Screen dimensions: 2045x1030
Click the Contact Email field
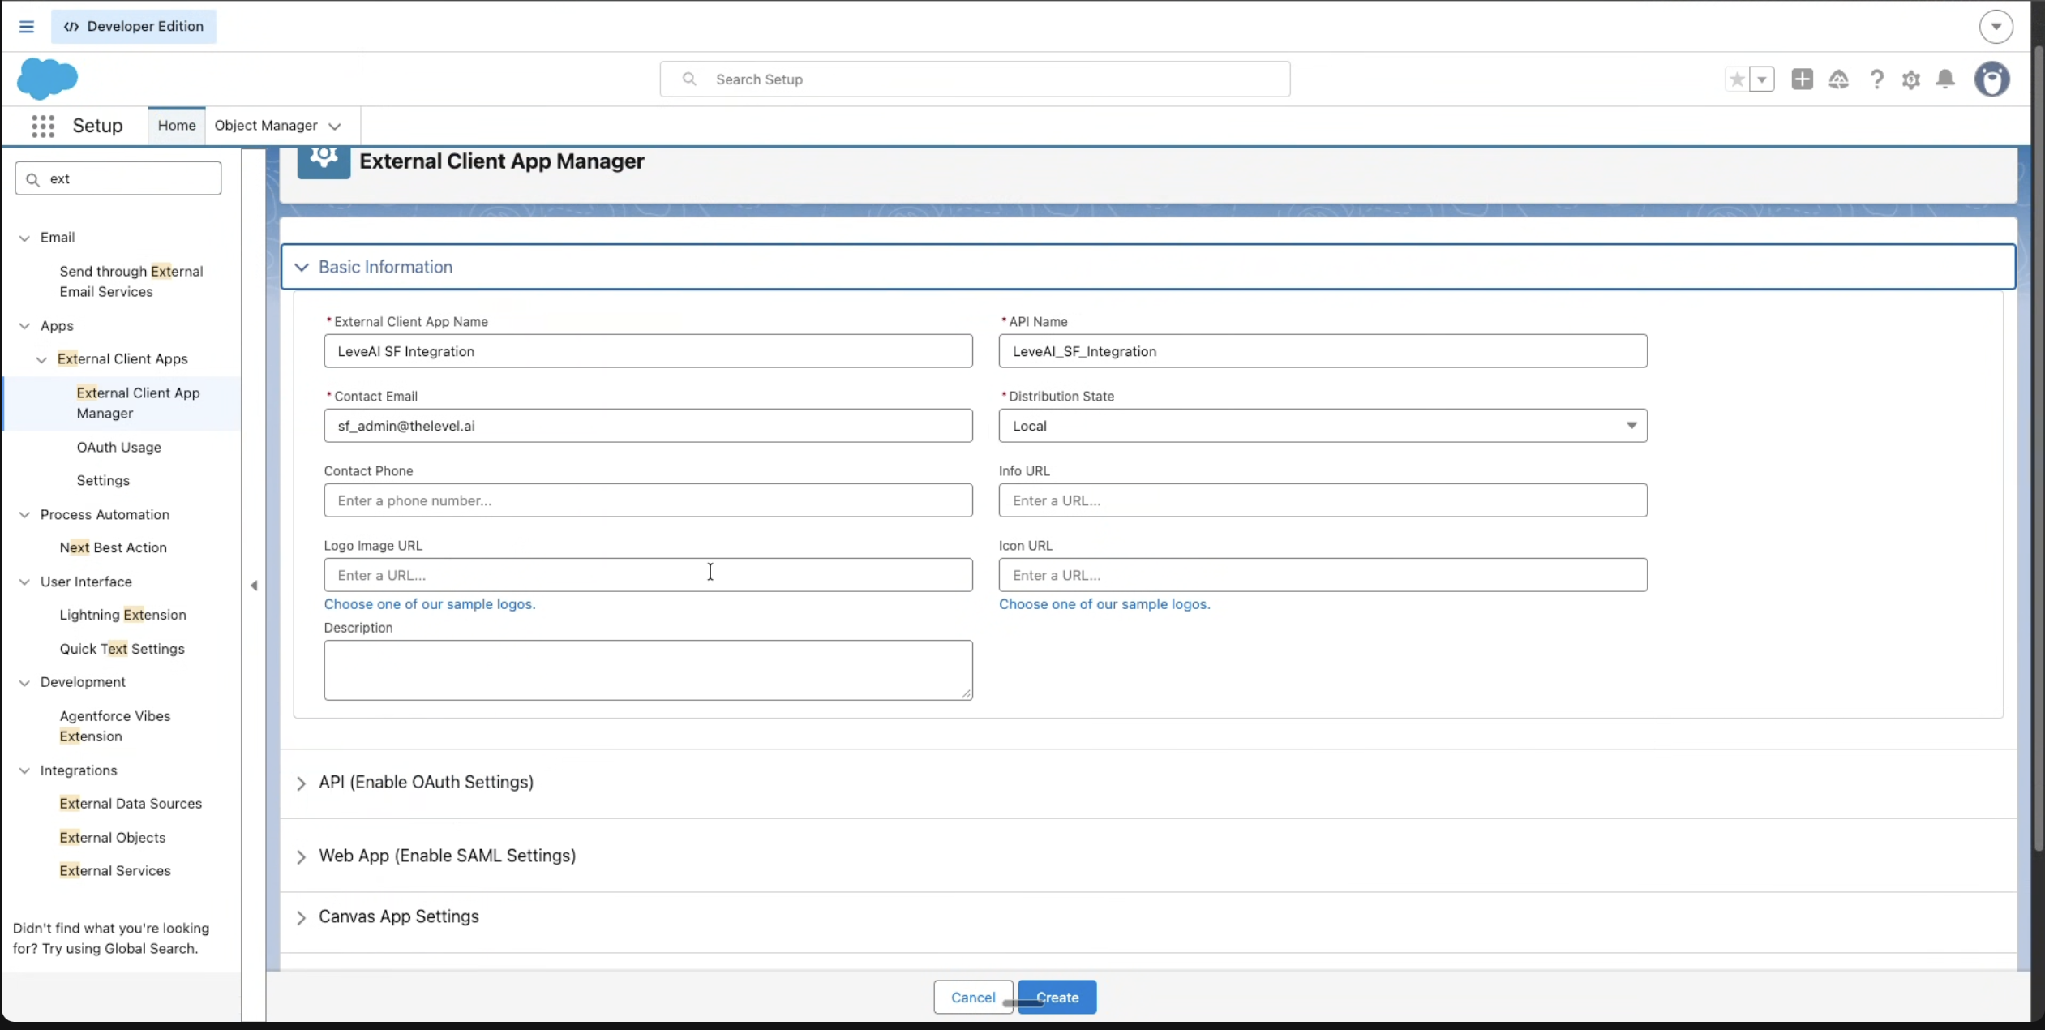[x=648, y=426]
